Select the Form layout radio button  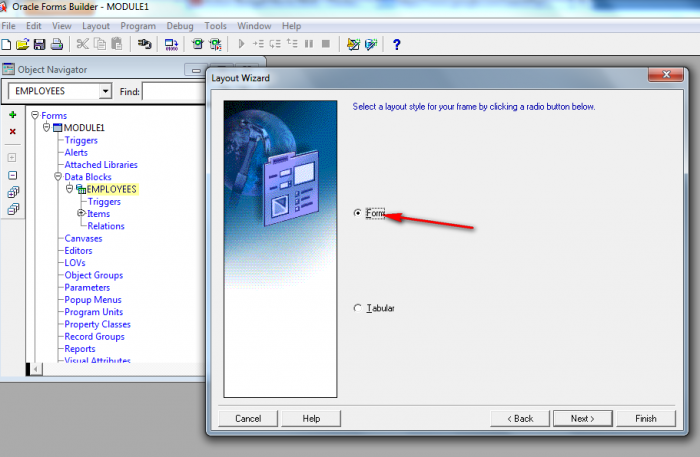click(357, 213)
